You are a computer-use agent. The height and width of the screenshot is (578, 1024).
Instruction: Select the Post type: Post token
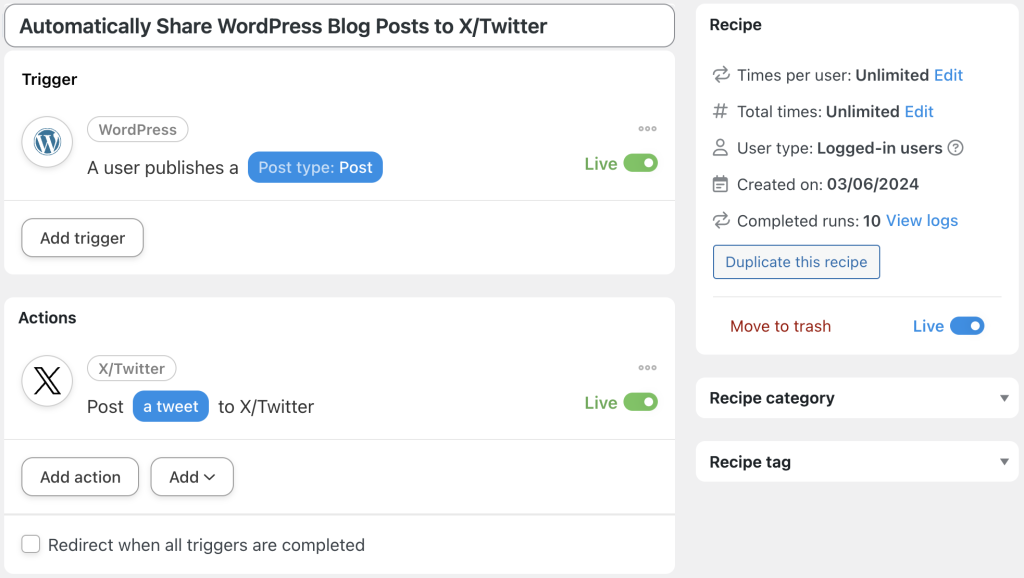[315, 167]
